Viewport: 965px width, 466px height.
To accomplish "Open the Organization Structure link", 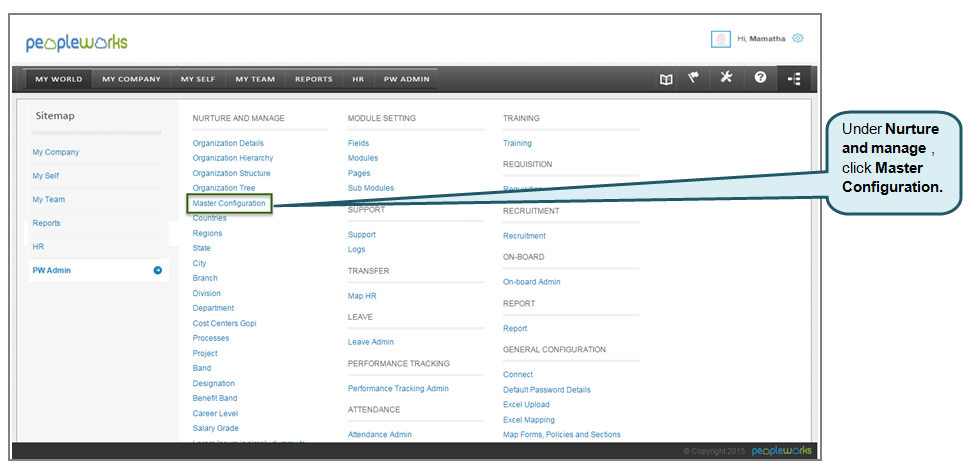I will click(x=231, y=173).
